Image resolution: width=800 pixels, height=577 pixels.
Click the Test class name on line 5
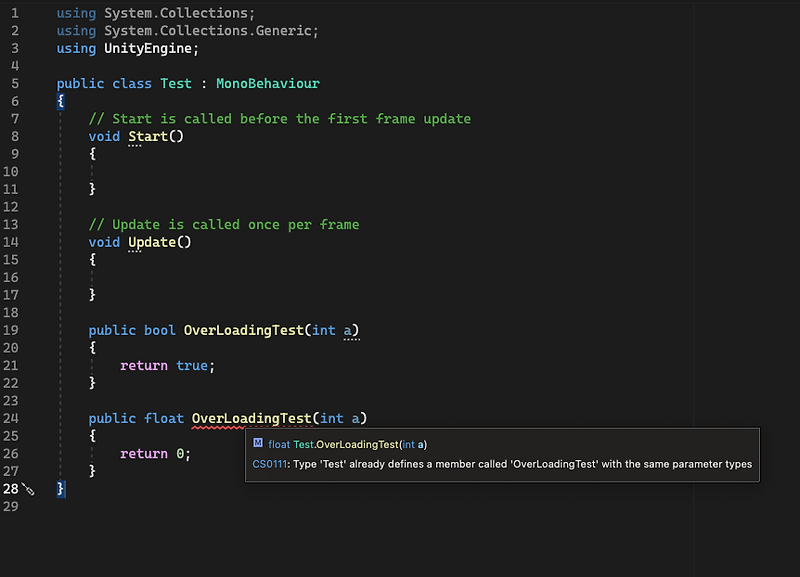pyautogui.click(x=174, y=83)
